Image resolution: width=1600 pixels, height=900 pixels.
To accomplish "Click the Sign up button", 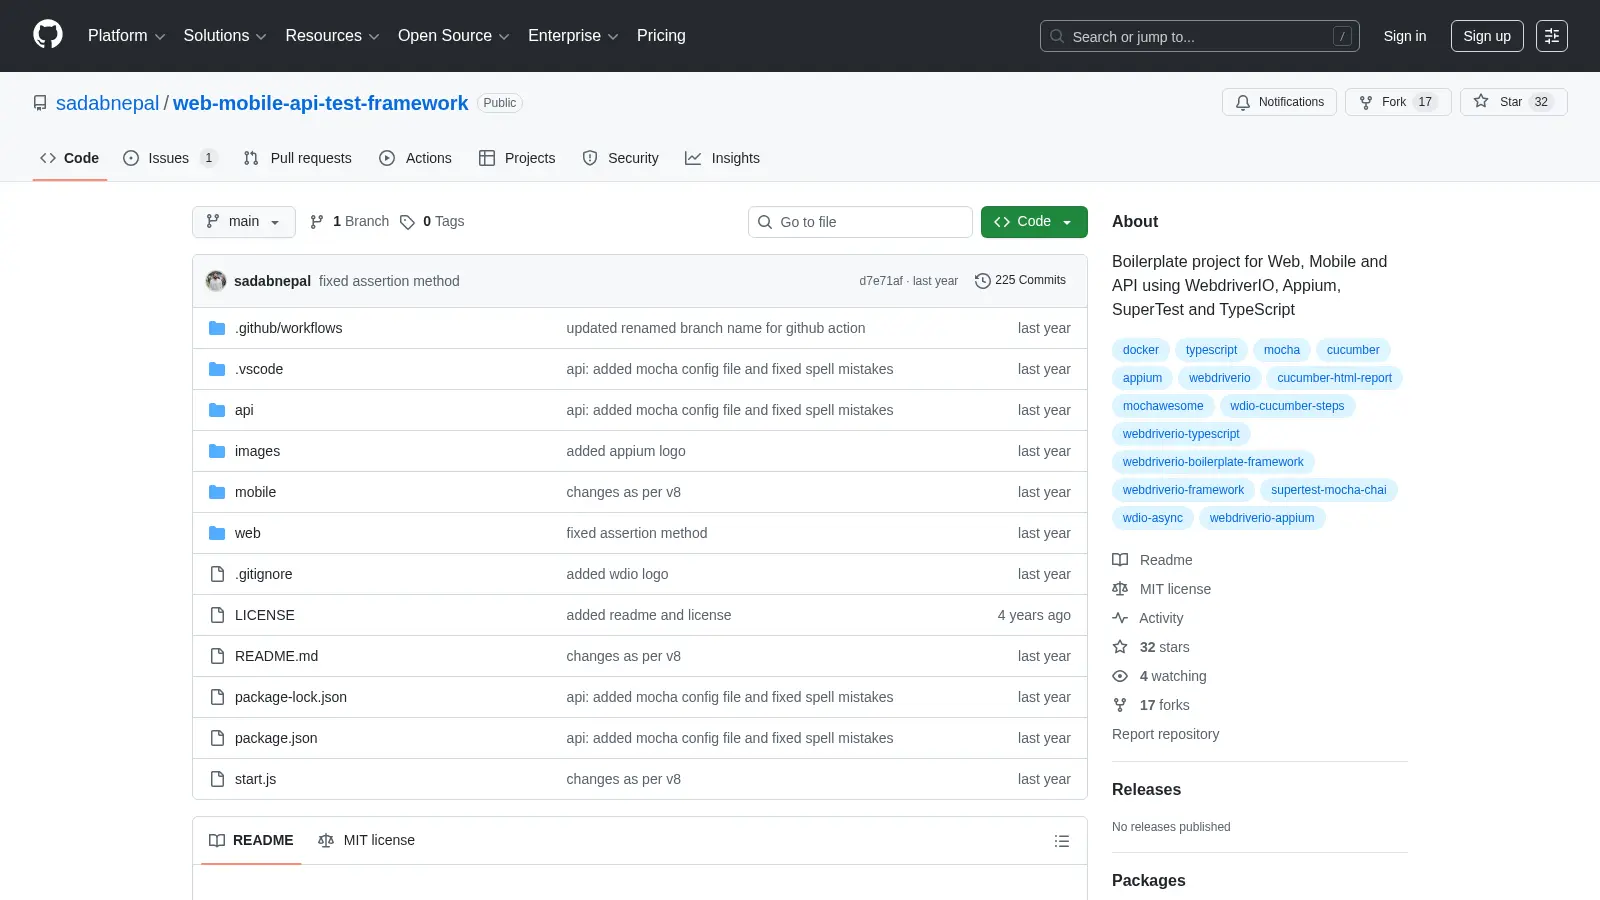I will (x=1487, y=36).
